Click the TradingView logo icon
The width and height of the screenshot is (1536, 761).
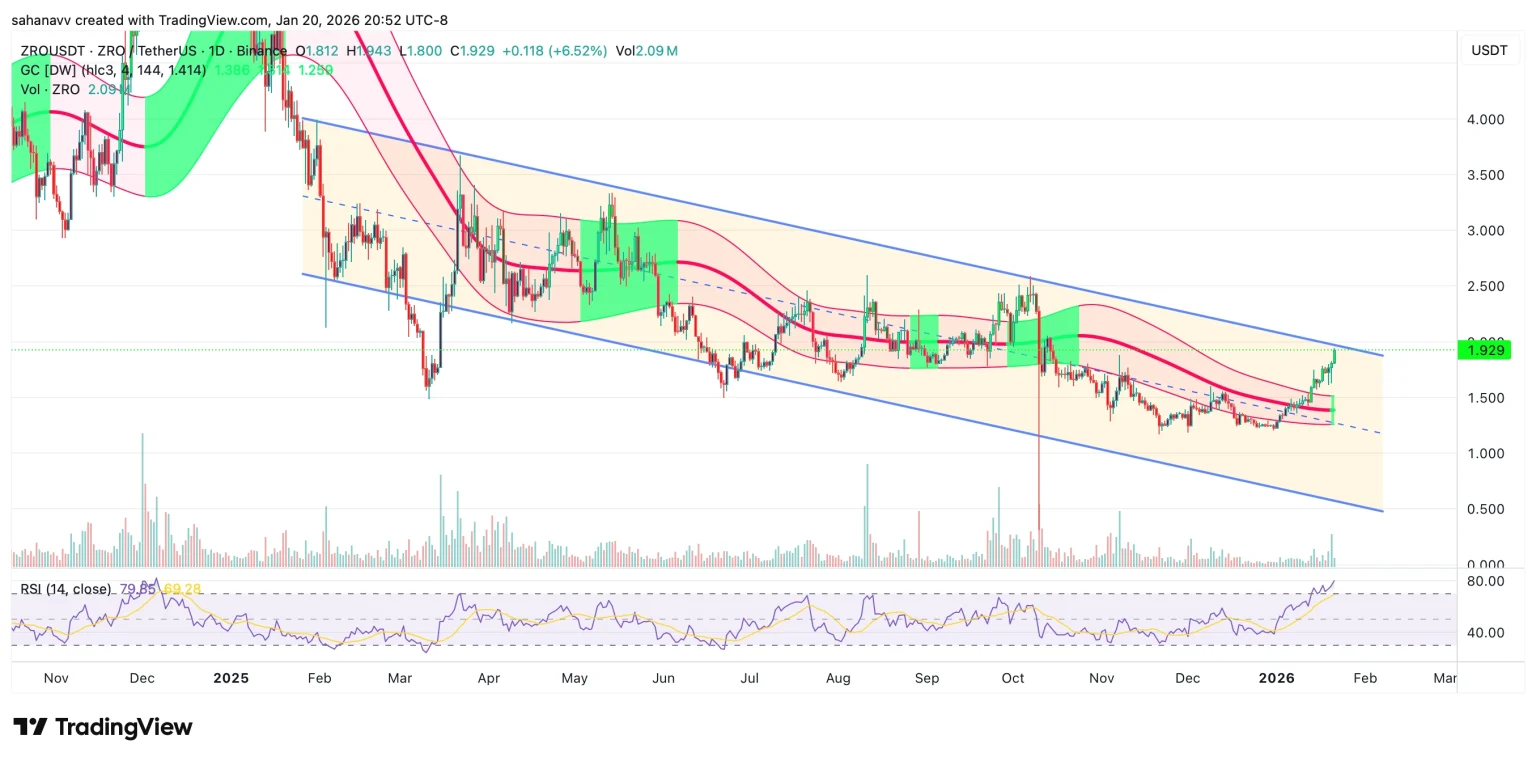[x=29, y=727]
